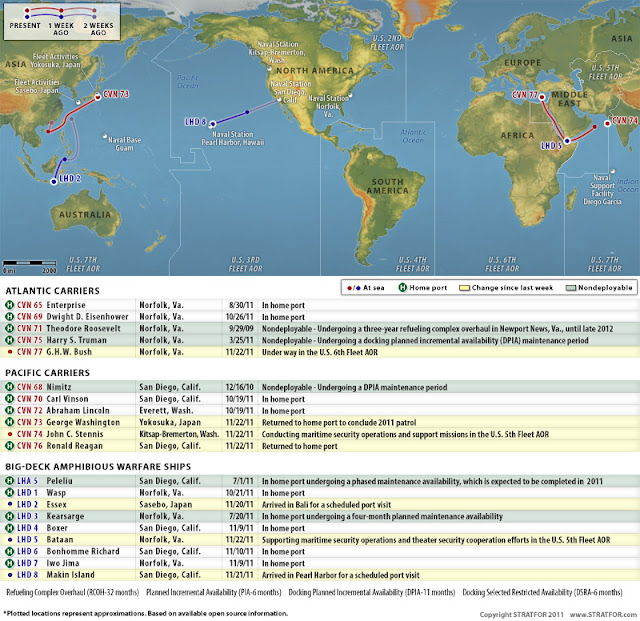Screen dimensions: 640x621
Task: Click 'Under way in the U.S. 6th Fleet AOR'
Action: click(320, 352)
